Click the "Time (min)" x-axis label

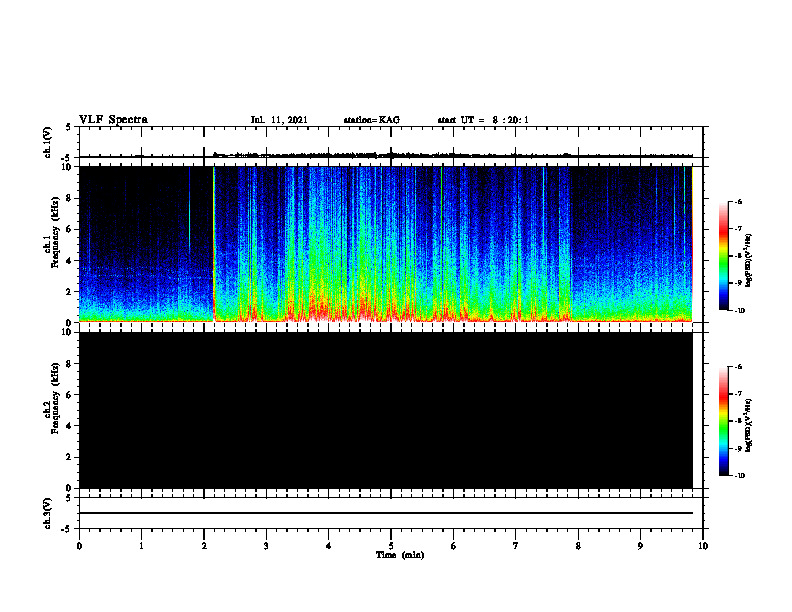tap(400, 555)
